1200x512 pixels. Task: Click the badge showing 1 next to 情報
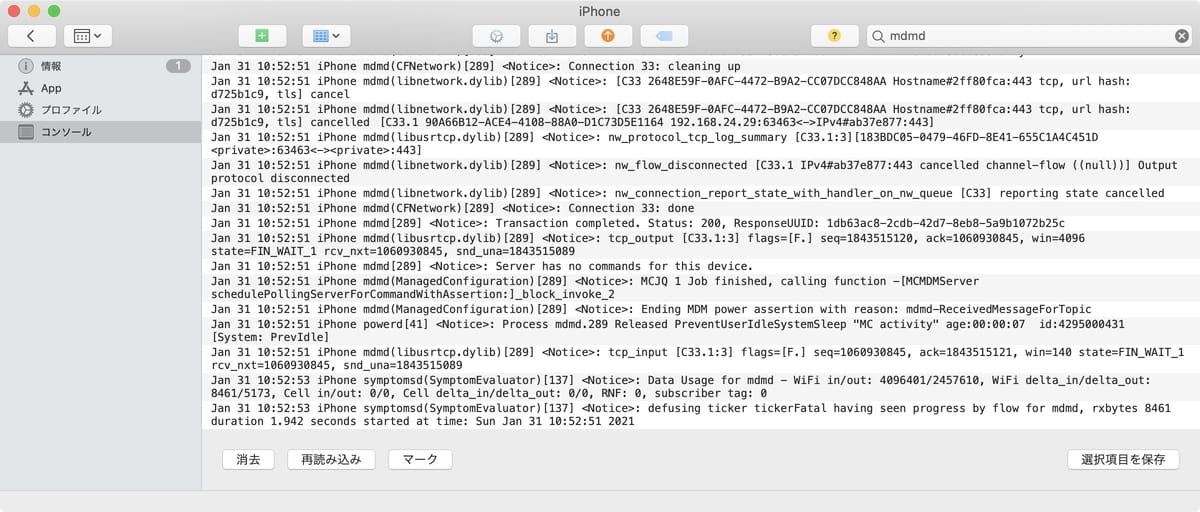pos(178,66)
